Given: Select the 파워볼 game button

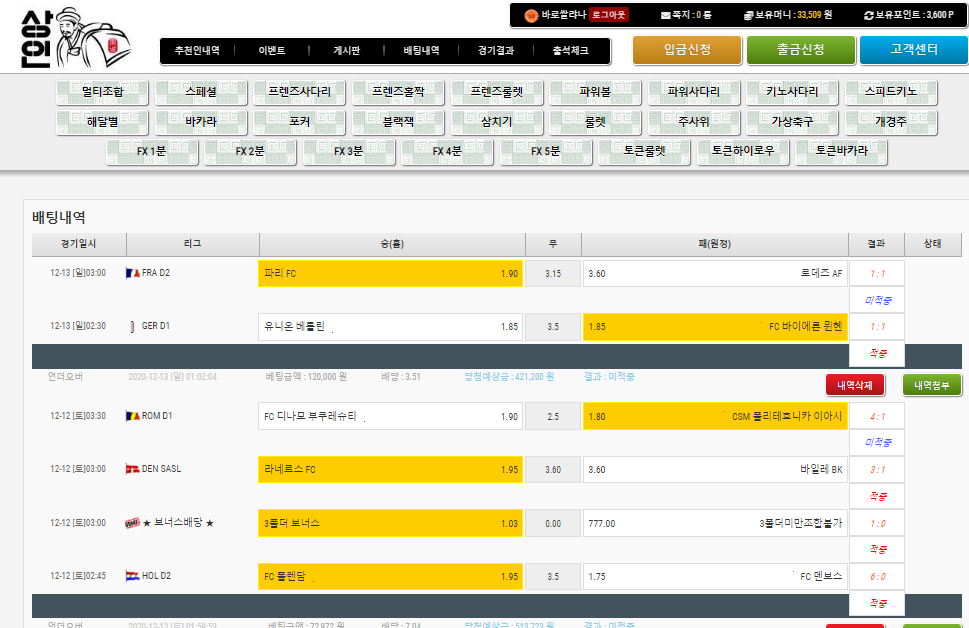Looking at the screenshot, I should click(x=595, y=92).
